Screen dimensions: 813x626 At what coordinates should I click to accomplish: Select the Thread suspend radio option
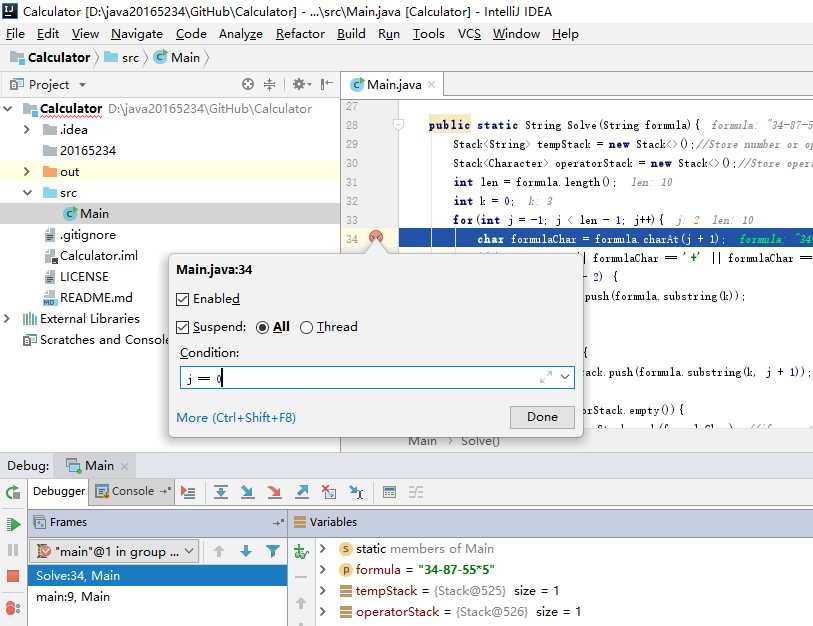[x=306, y=327]
